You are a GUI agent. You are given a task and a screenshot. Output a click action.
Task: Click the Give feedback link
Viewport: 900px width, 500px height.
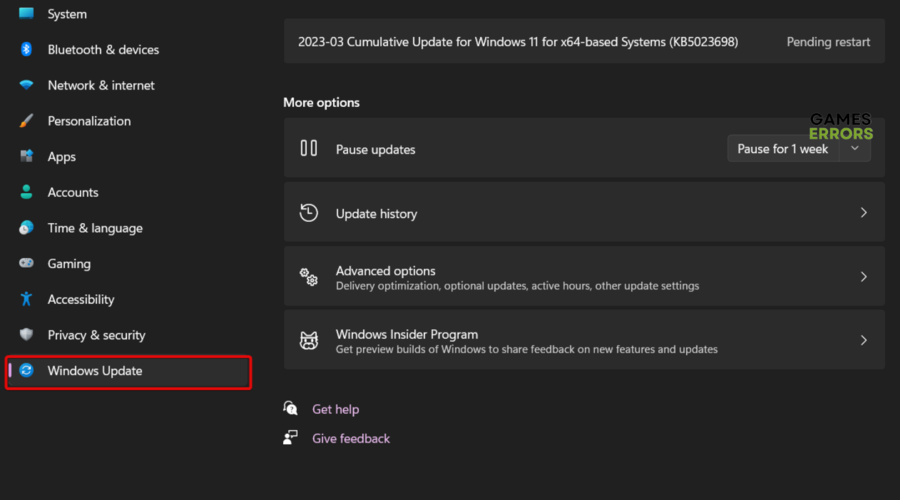coord(350,438)
